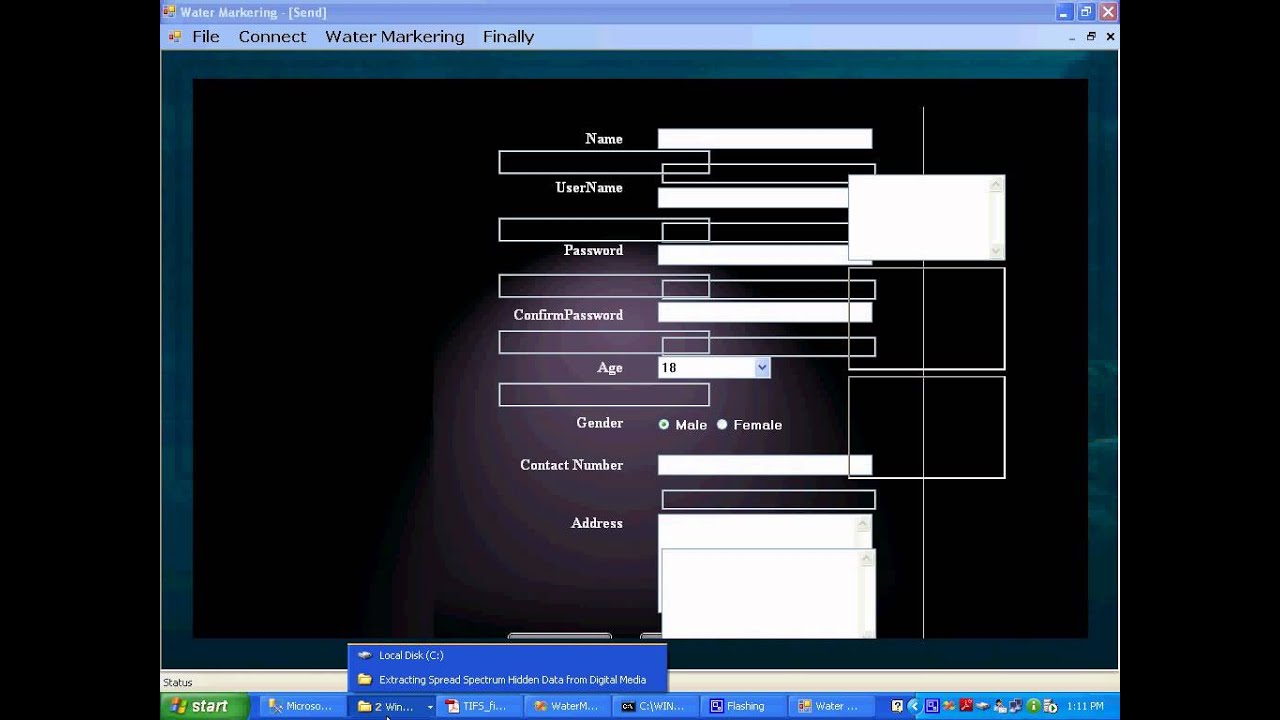Click the red Adobe PDF tray icon
Image resolution: width=1280 pixels, height=720 pixels.
966,706
